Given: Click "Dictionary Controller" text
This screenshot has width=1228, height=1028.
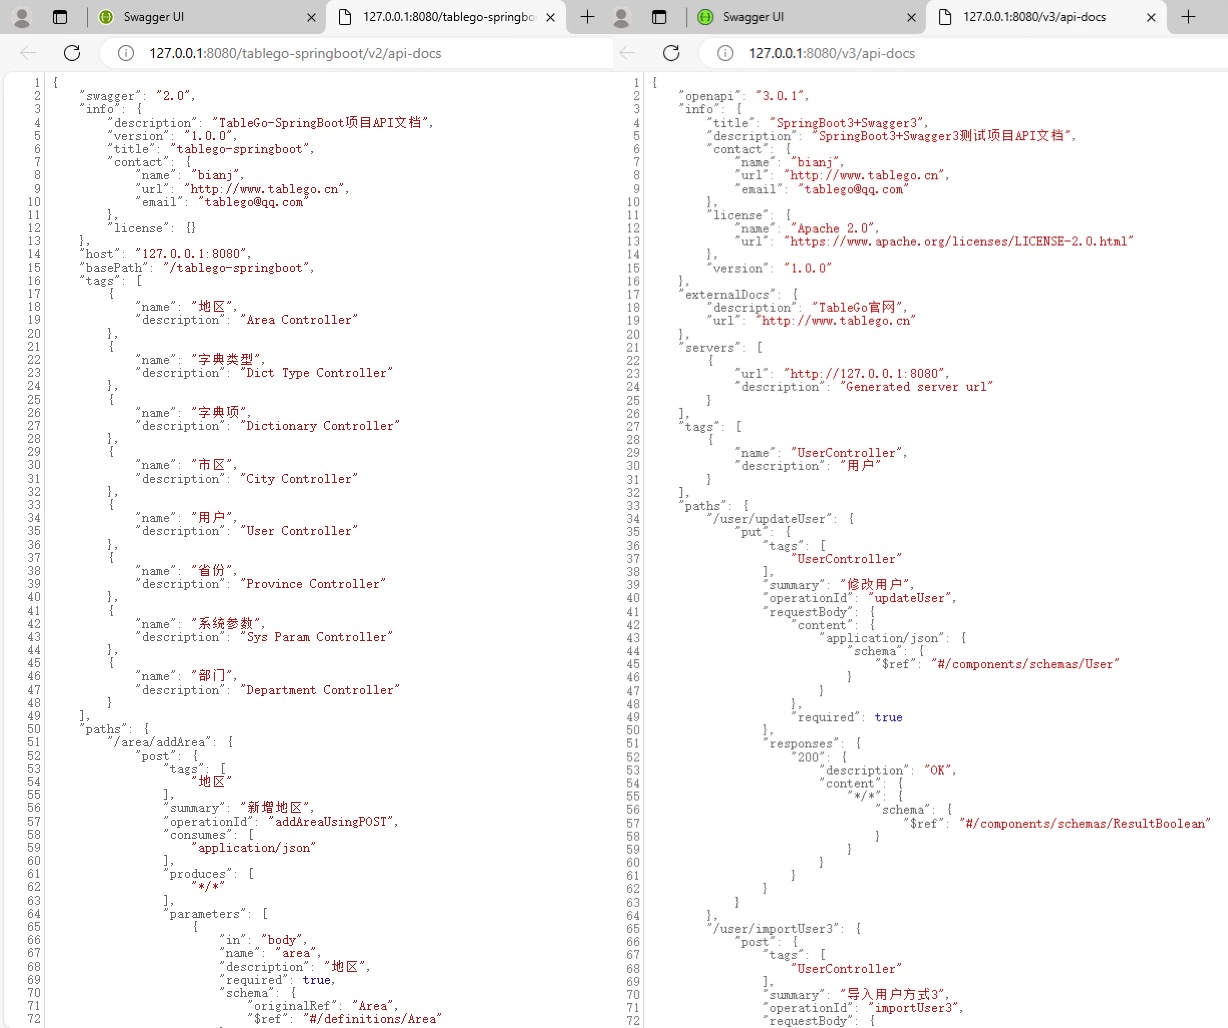Looking at the screenshot, I should pyautogui.click(x=320, y=426).
